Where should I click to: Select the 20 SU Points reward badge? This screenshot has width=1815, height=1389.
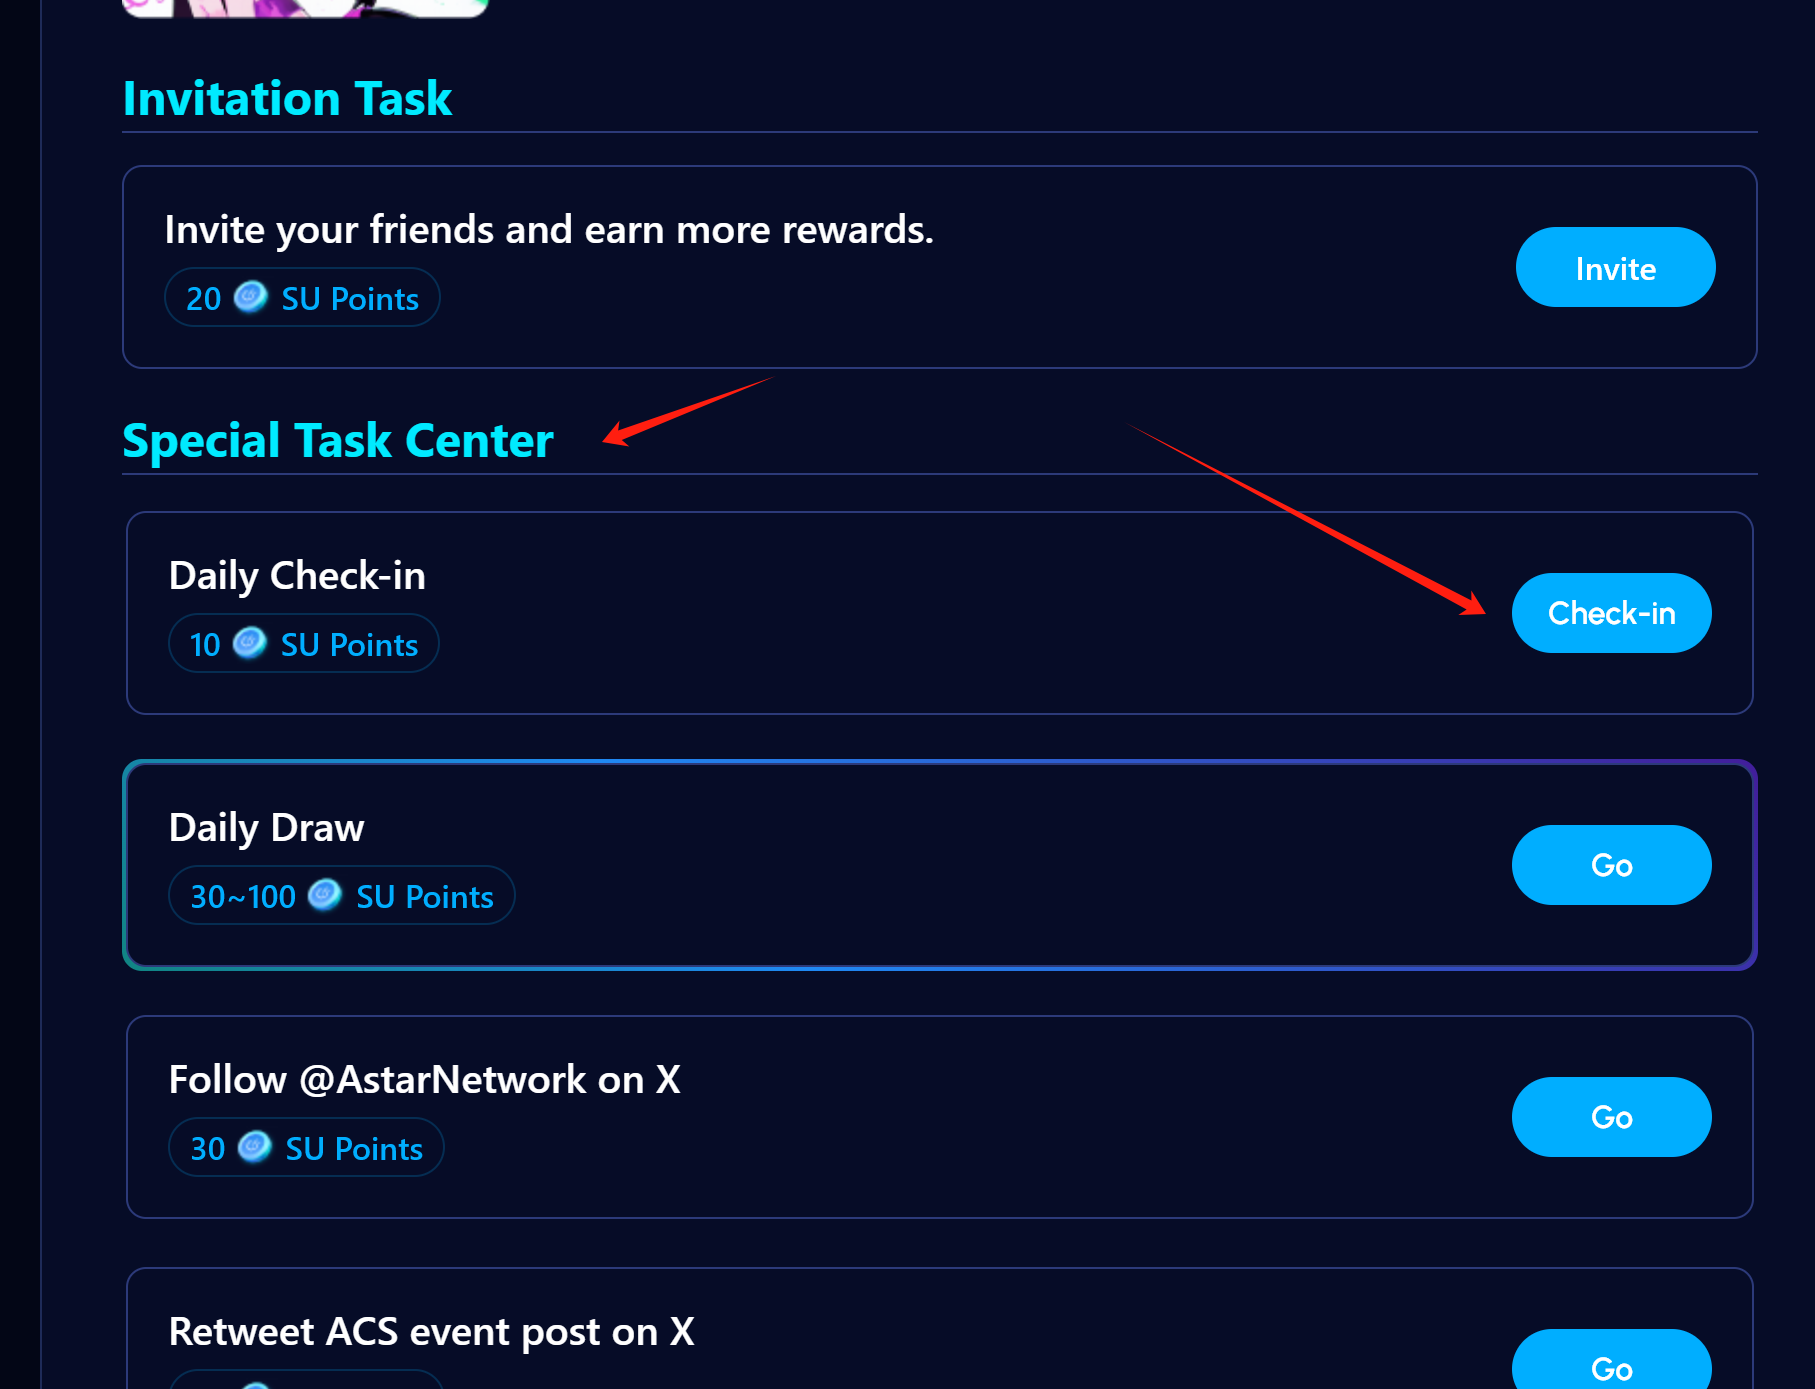[x=302, y=298]
